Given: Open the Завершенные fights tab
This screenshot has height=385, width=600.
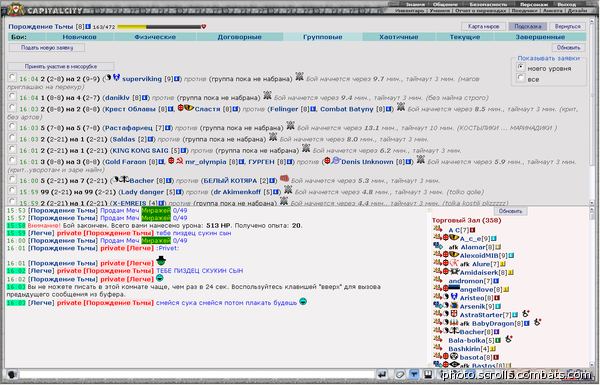Looking at the screenshot, I should tap(540, 37).
